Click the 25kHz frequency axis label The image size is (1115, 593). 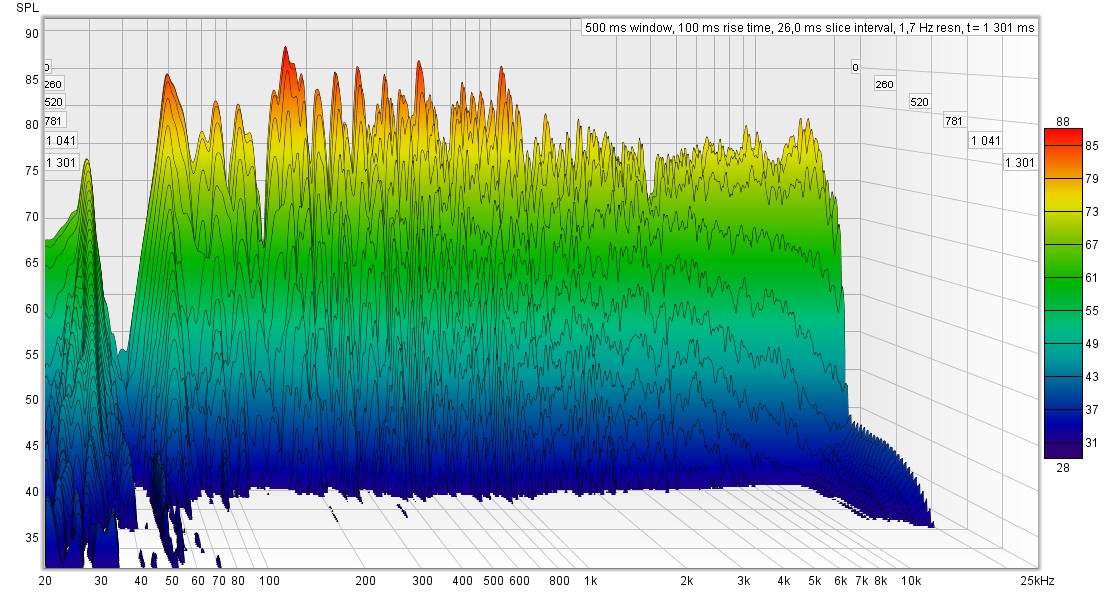1037,580
